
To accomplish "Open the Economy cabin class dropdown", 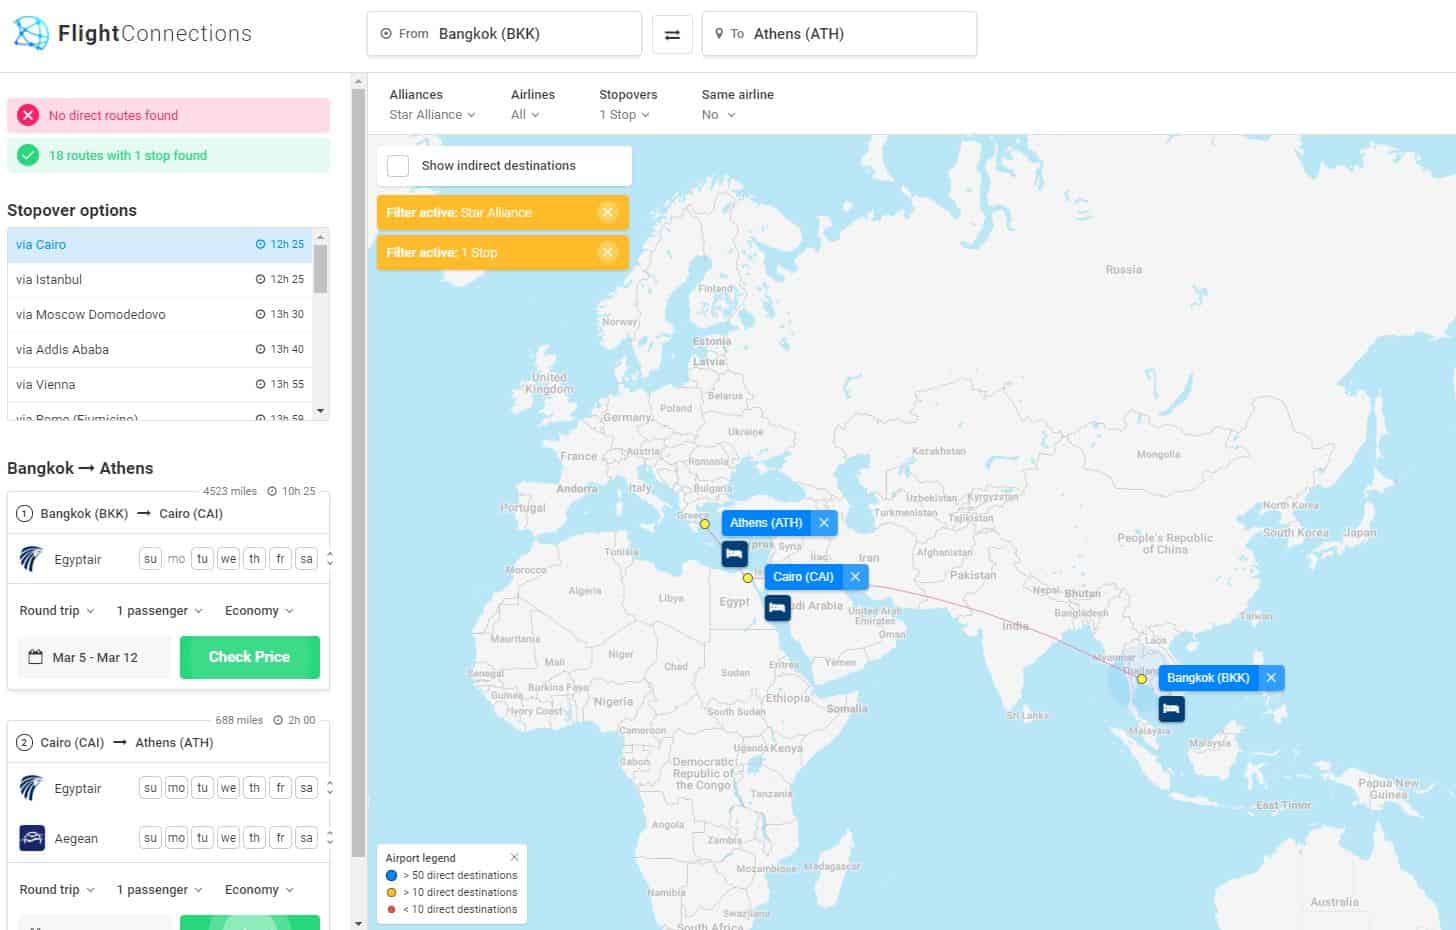I will (x=258, y=610).
